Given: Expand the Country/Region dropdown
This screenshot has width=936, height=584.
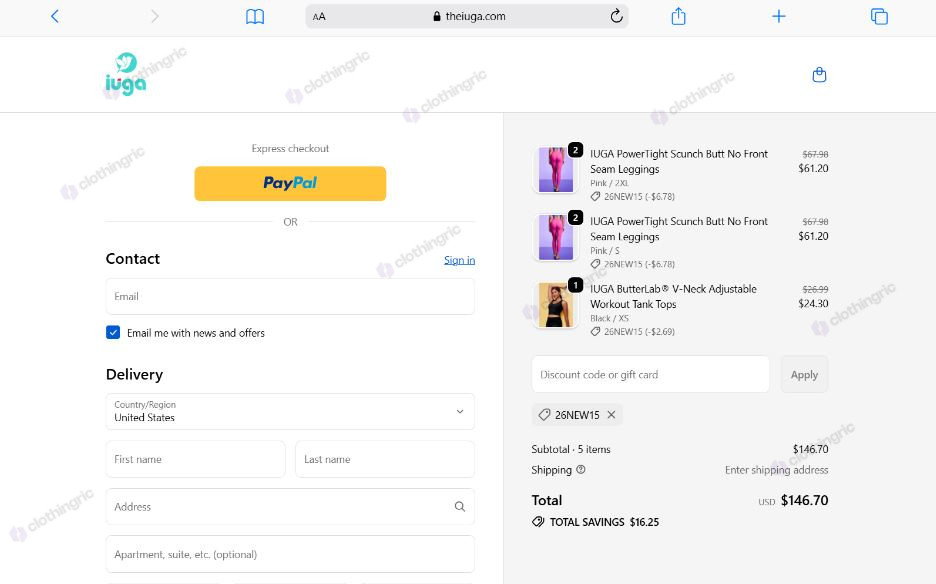Looking at the screenshot, I should click(x=290, y=411).
